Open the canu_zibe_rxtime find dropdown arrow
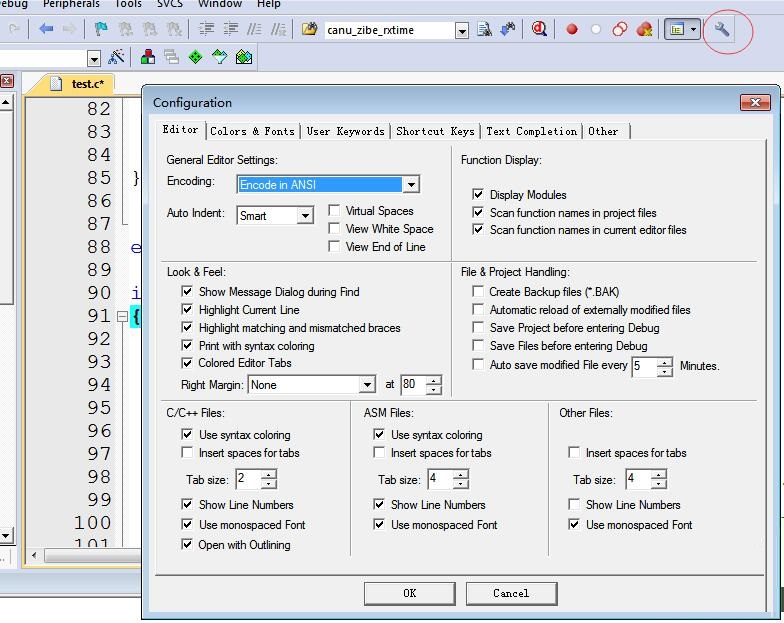 coord(462,30)
